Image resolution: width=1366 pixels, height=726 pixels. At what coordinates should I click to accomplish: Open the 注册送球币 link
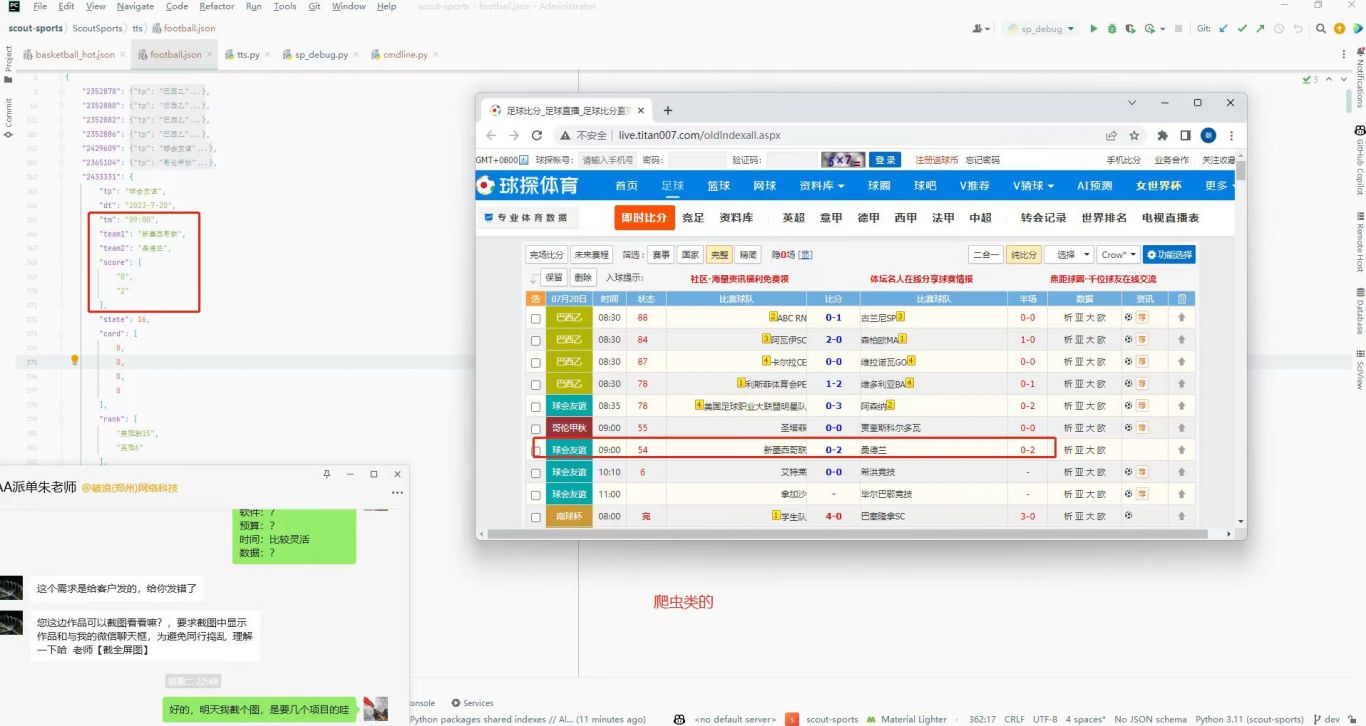[x=937, y=160]
